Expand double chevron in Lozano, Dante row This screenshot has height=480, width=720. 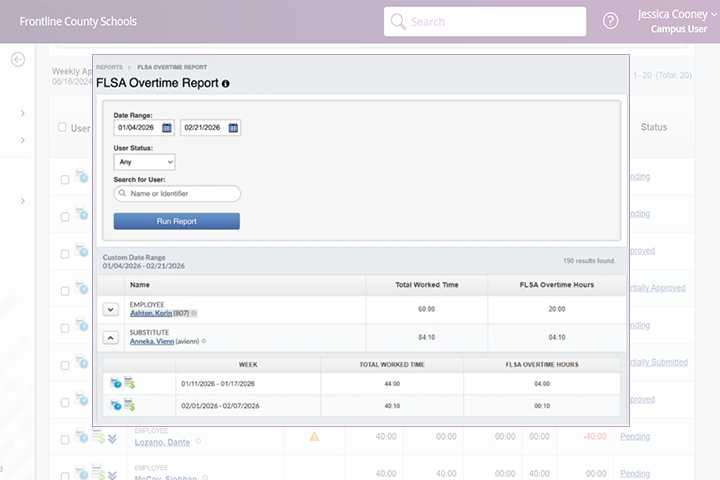click(112, 439)
